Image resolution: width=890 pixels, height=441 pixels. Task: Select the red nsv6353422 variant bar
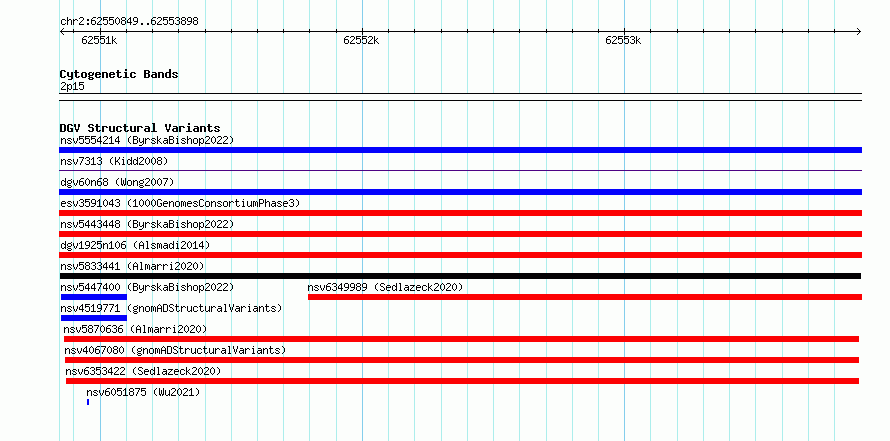pyautogui.click(x=463, y=381)
